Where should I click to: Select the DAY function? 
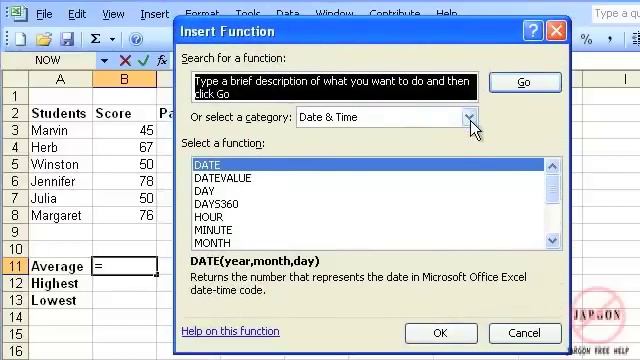point(368,191)
